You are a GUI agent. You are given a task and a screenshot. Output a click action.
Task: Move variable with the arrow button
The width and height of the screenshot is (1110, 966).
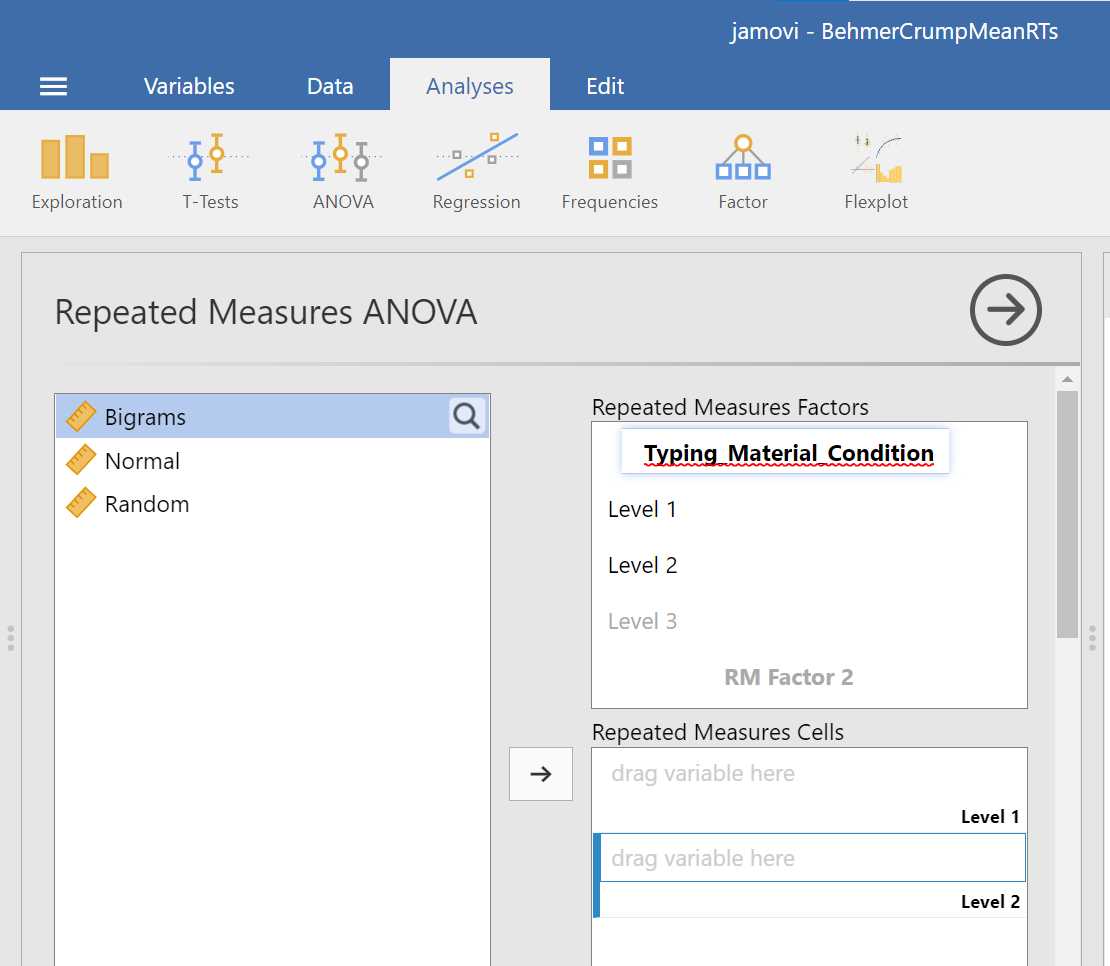pos(541,774)
